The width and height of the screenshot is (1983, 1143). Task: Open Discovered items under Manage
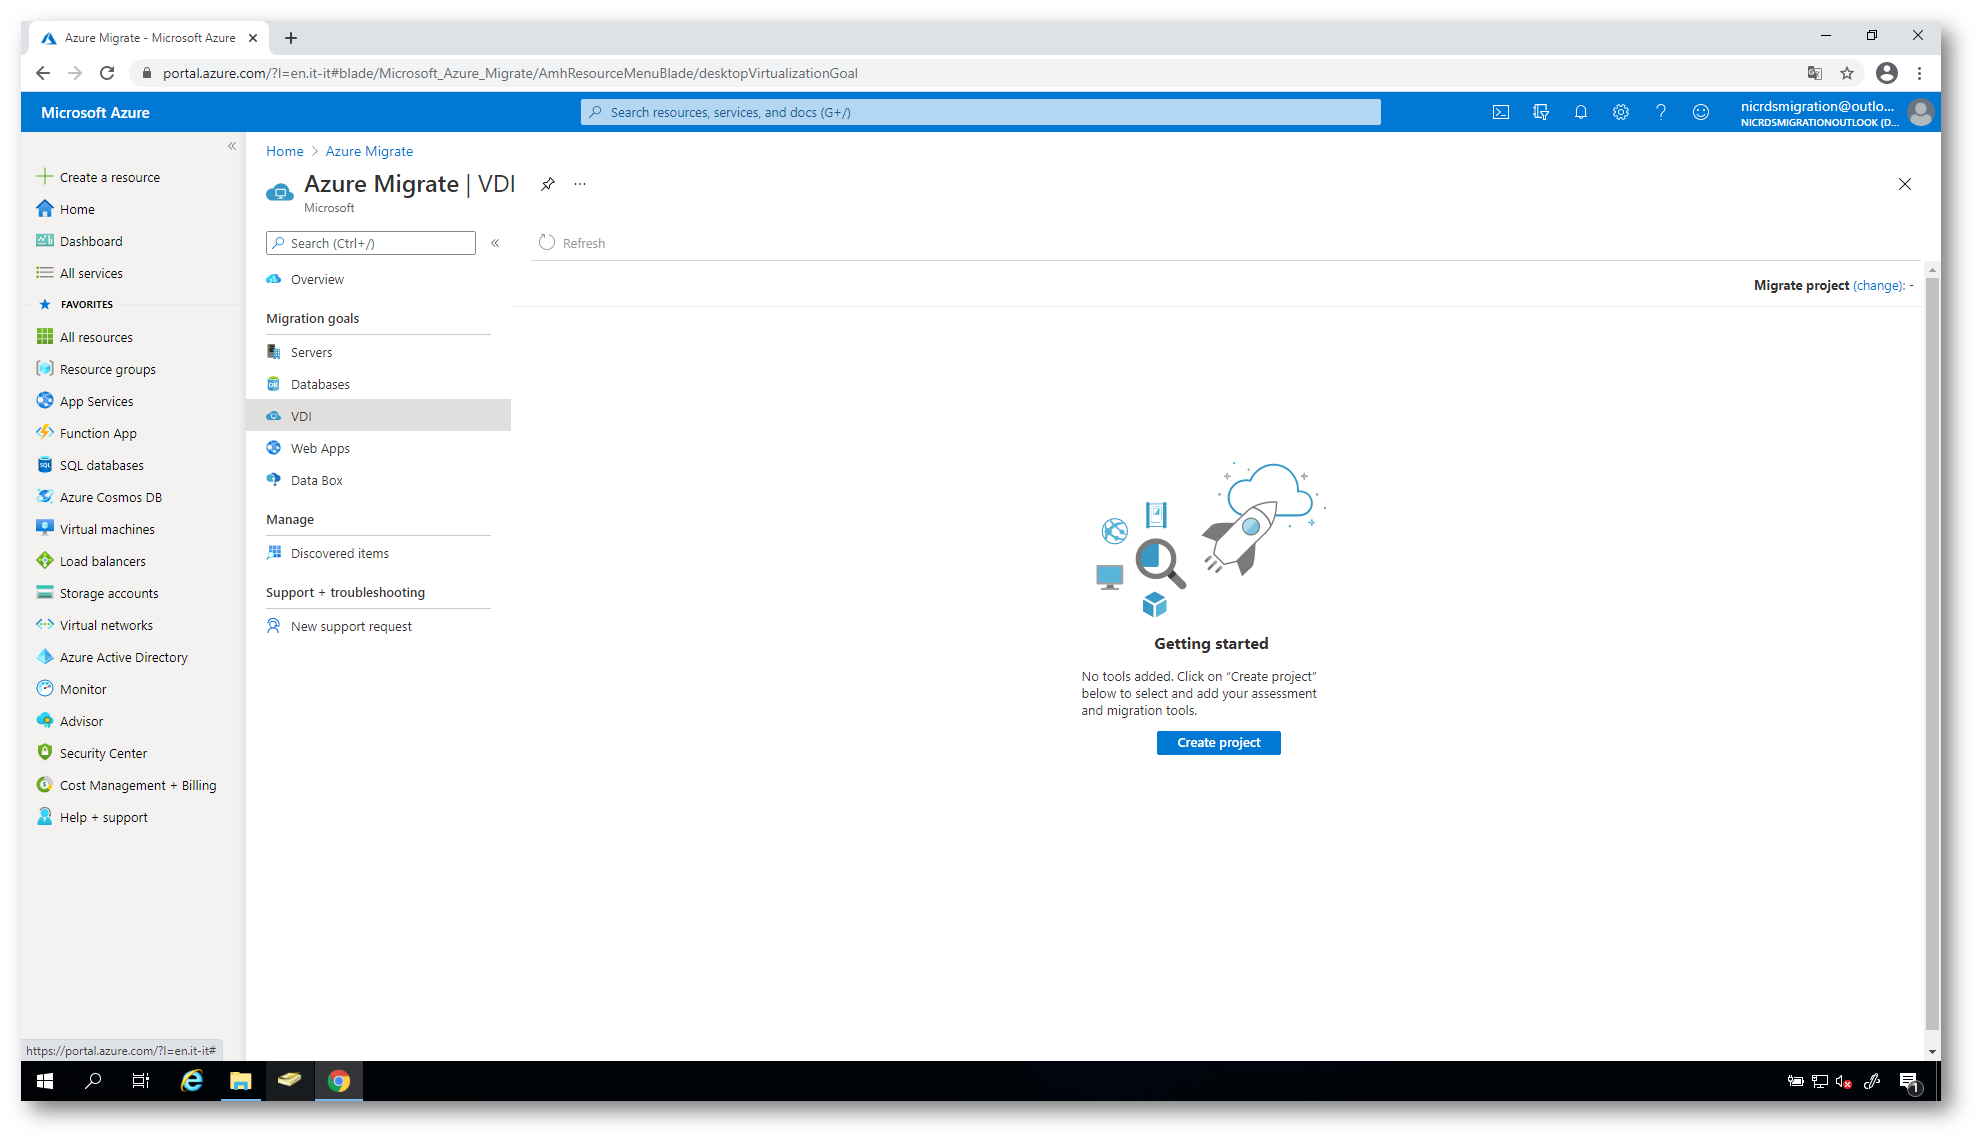[339, 553]
